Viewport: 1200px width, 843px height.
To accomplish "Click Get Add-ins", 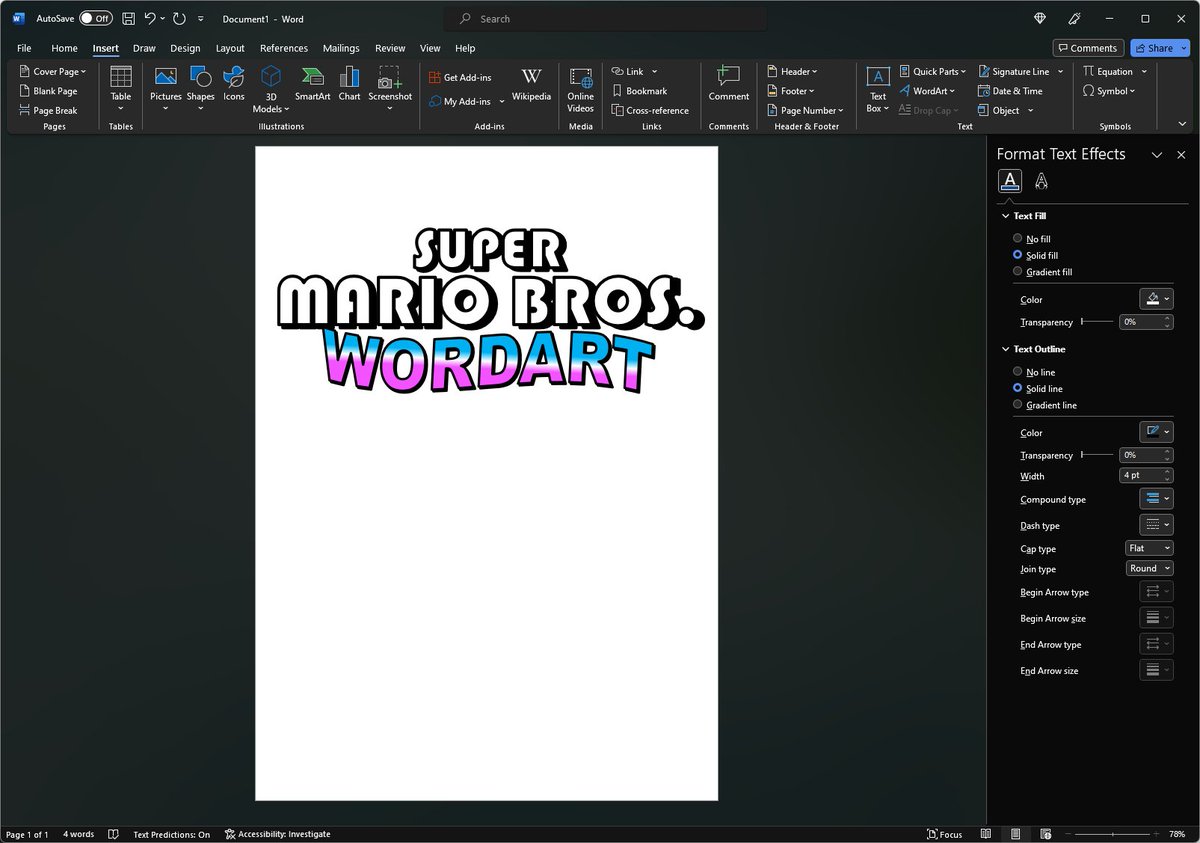I will pos(460,77).
